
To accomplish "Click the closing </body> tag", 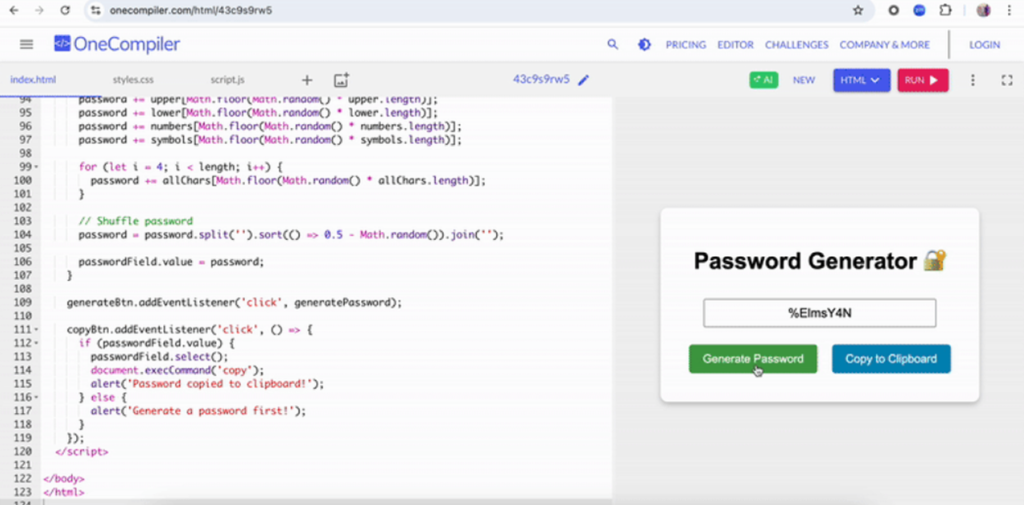I will [x=63, y=479].
